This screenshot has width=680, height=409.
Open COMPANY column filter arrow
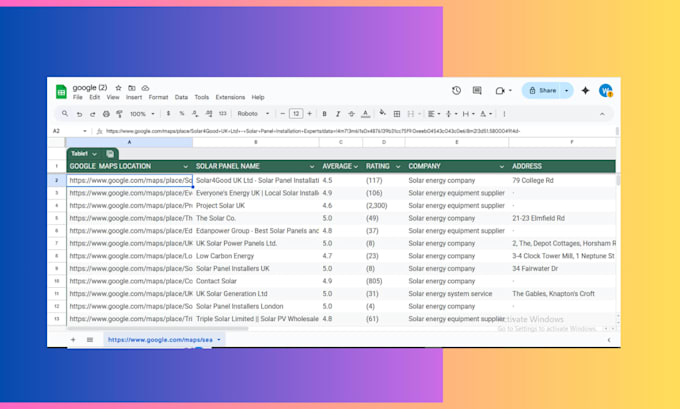coord(502,167)
